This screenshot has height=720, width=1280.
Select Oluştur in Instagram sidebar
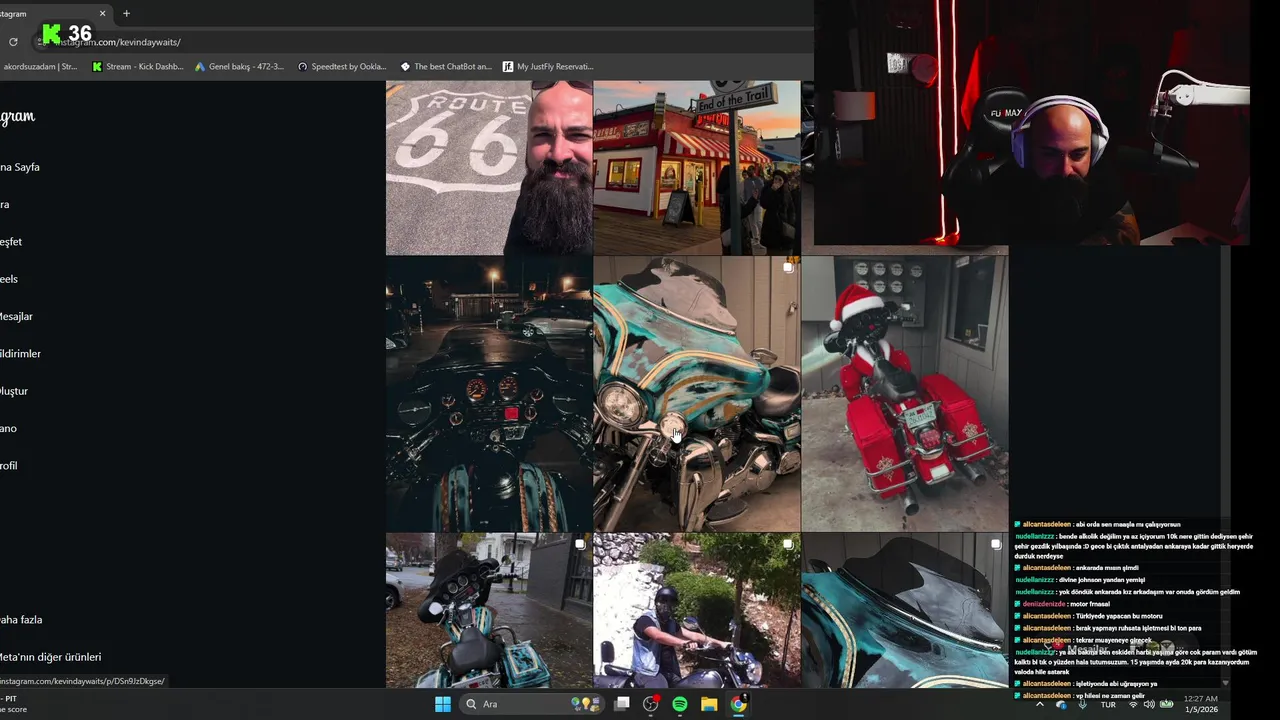[14, 391]
